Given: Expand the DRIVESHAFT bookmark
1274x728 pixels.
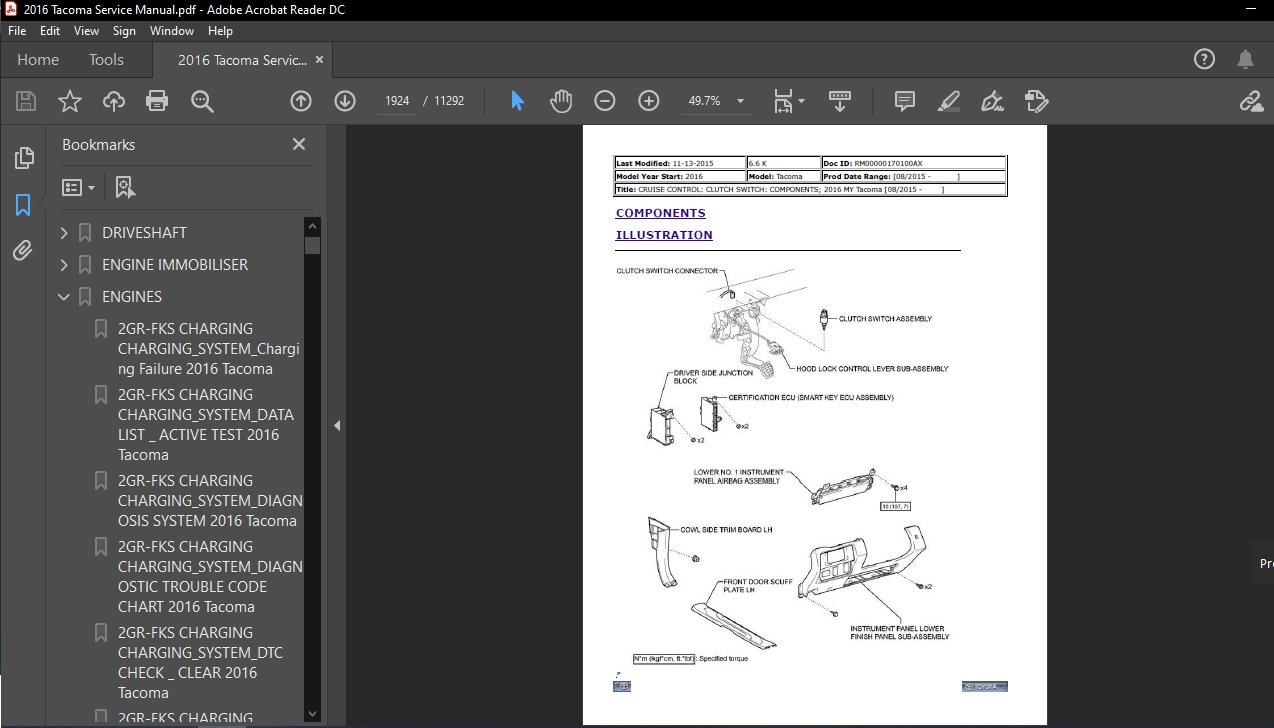Looking at the screenshot, I should 65,233.
